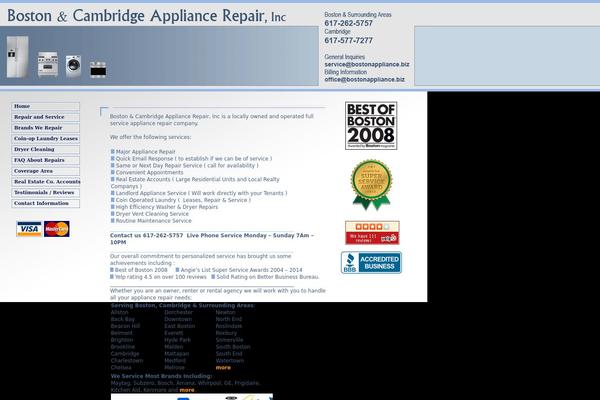Click the refrigerator image in the header banner
600x400 pixels.
[17, 57]
